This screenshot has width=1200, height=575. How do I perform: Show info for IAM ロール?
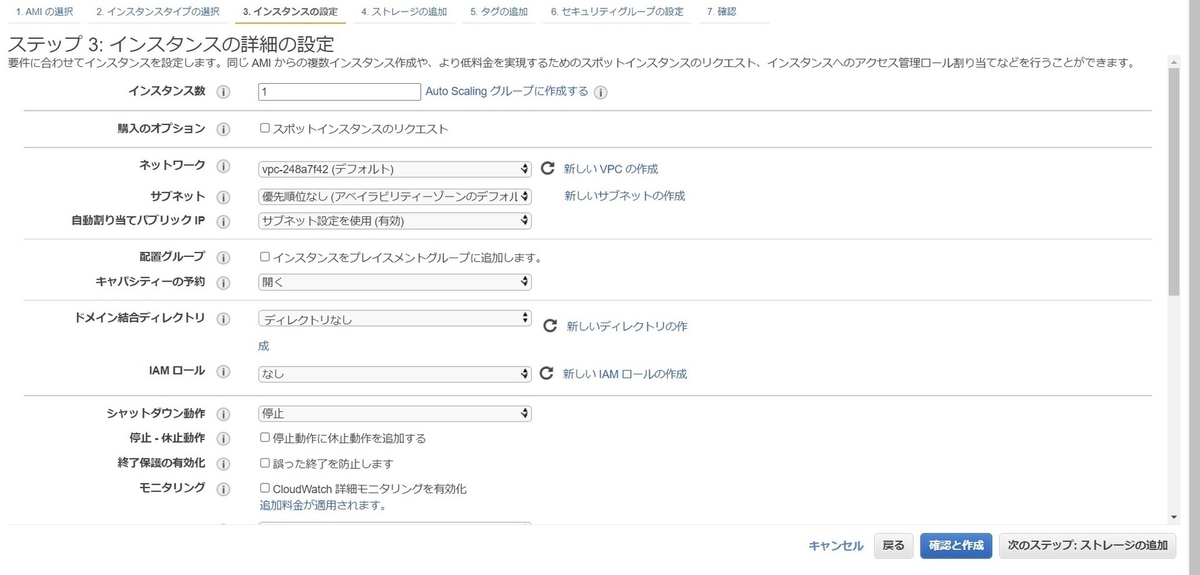(x=224, y=372)
